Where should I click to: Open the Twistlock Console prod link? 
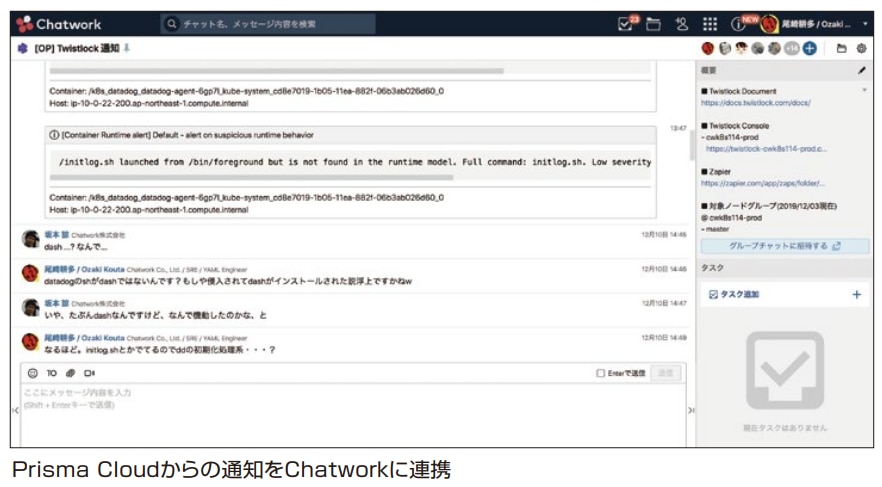tap(766, 149)
